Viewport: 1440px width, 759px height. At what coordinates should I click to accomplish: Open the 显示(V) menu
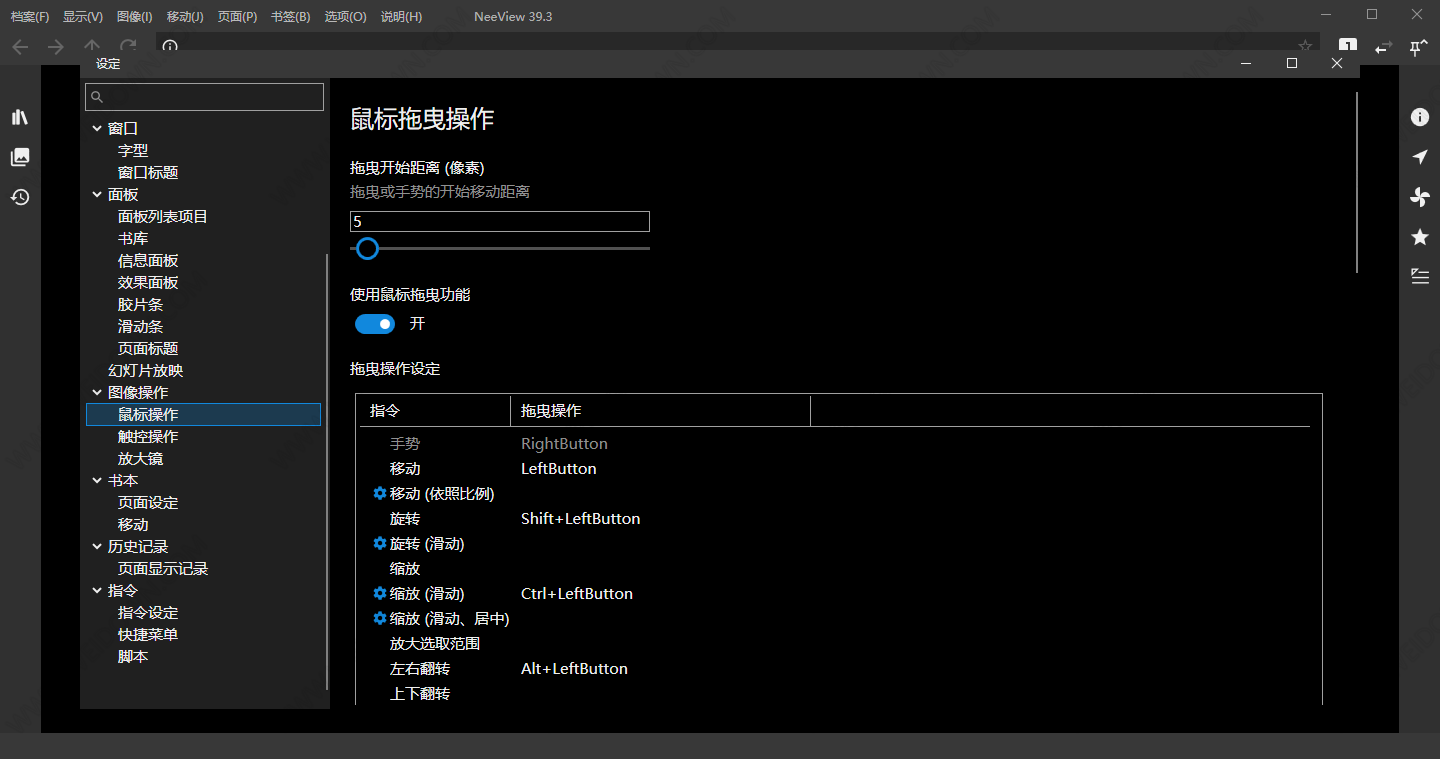83,17
